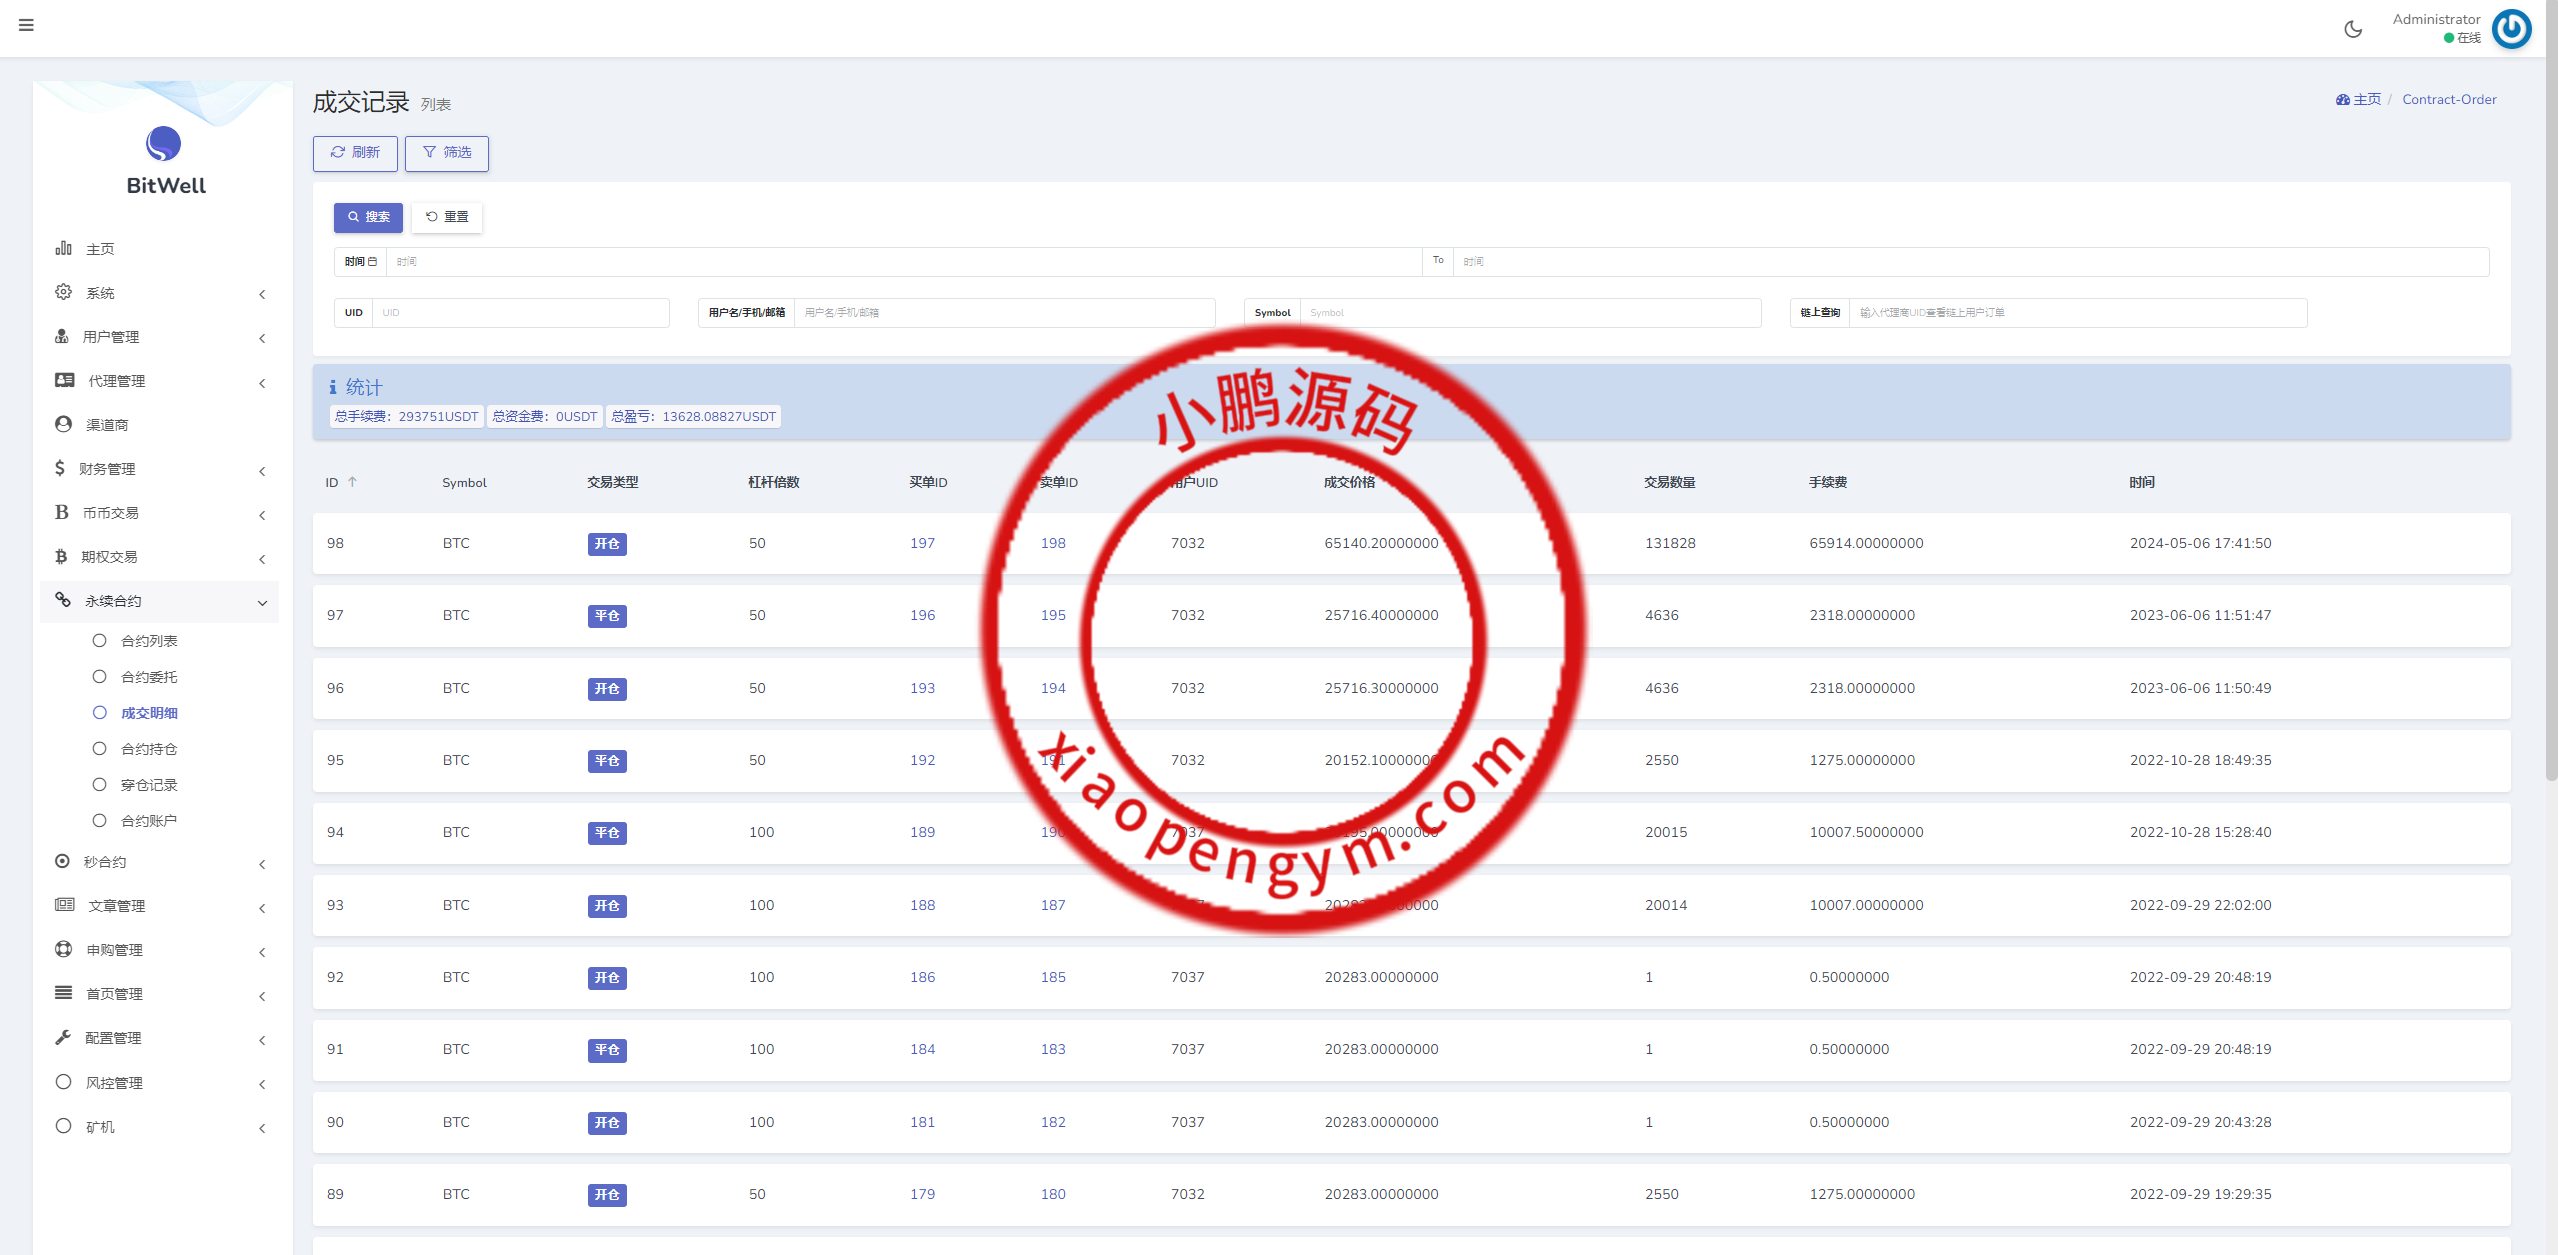Open 主页 bar-chart icon in sidebar

click(64, 248)
